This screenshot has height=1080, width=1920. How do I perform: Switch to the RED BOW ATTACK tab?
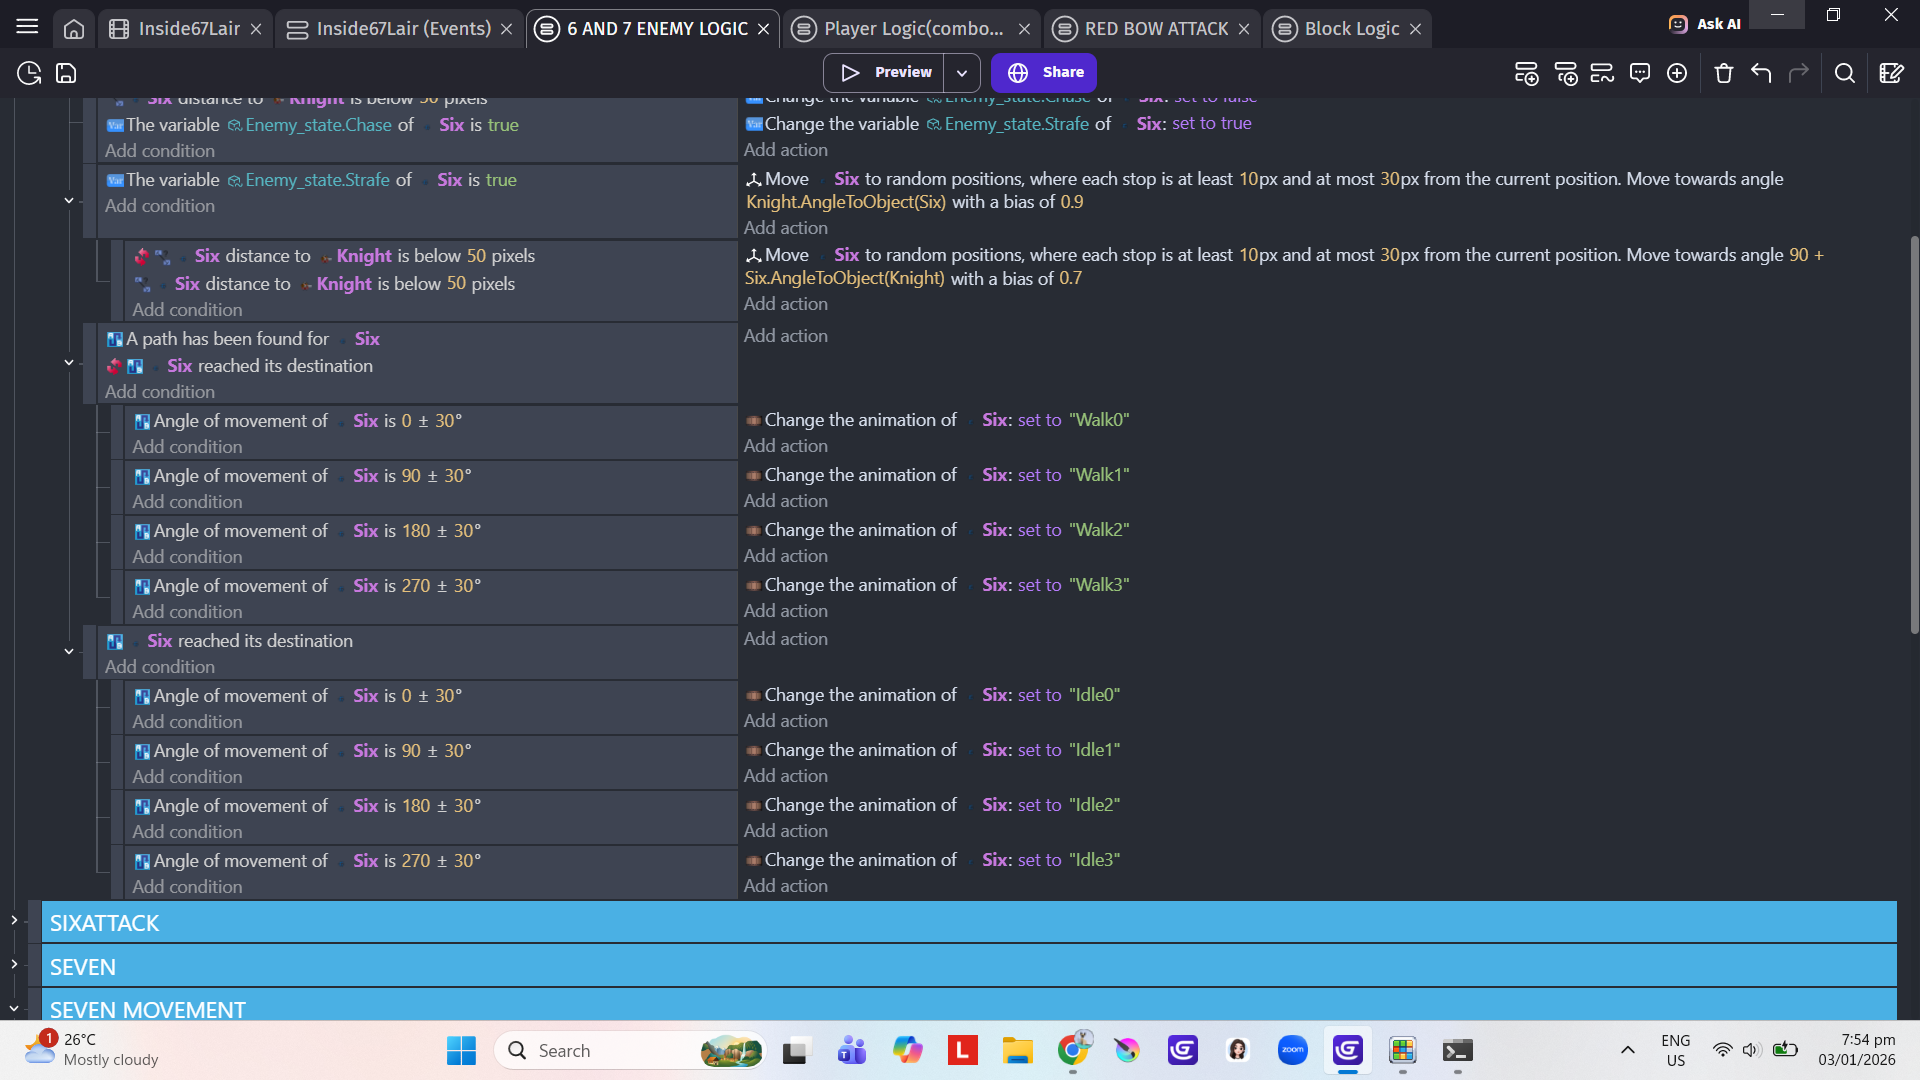coord(1155,29)
